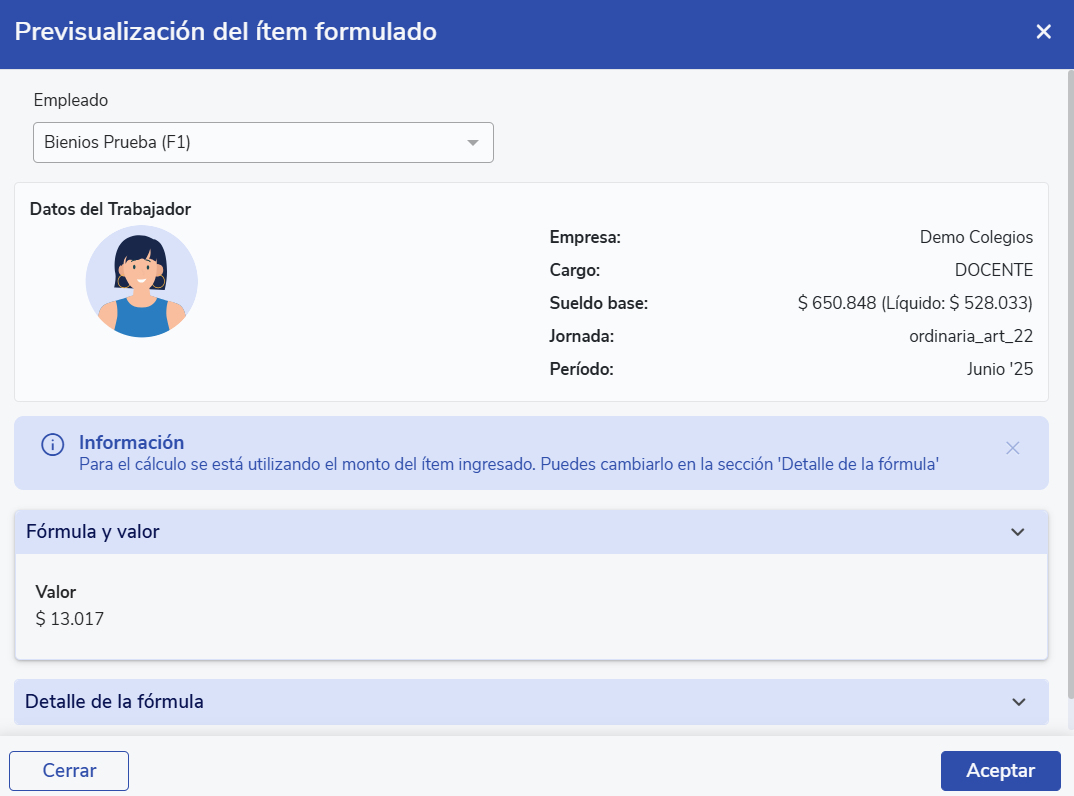Click the 'Datos del Trabajador' heading
The image size is (1074, 796).
[x=110, y=209]
